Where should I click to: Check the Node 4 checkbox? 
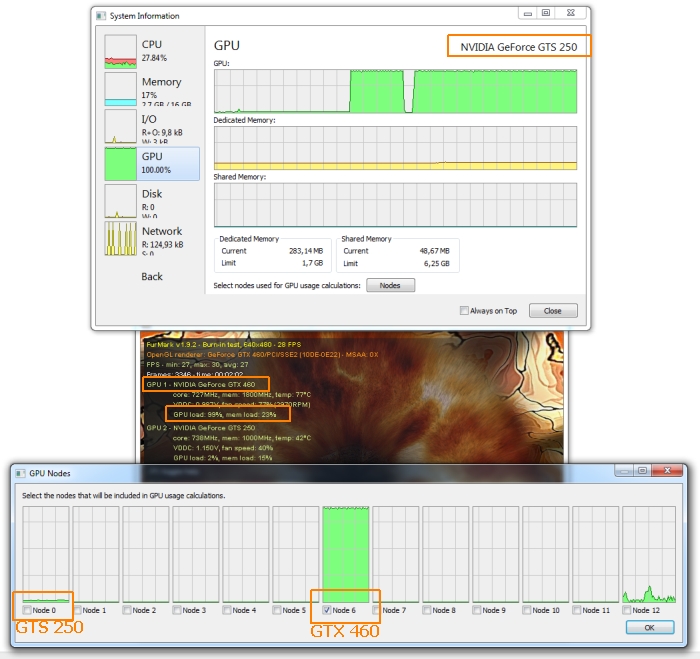tap(227, 609)
